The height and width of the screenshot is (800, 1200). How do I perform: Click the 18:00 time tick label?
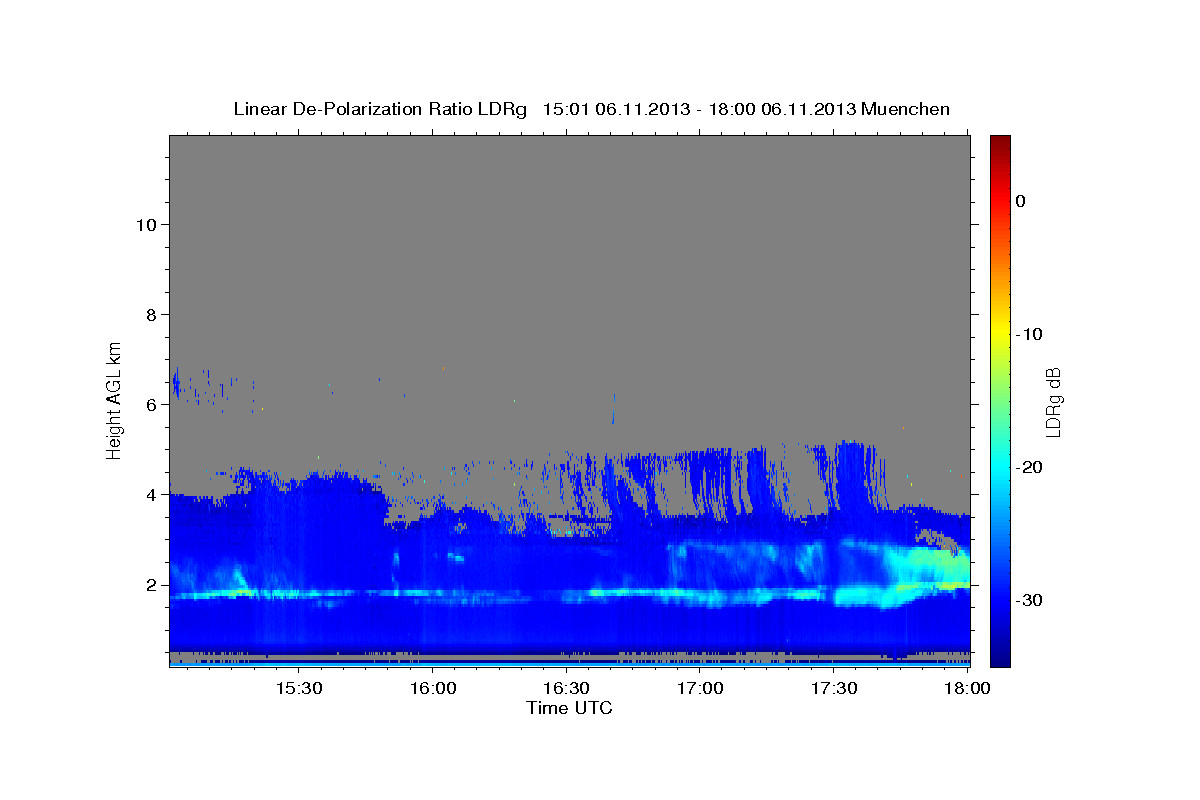pyautogui.click(x=968, y=689)
